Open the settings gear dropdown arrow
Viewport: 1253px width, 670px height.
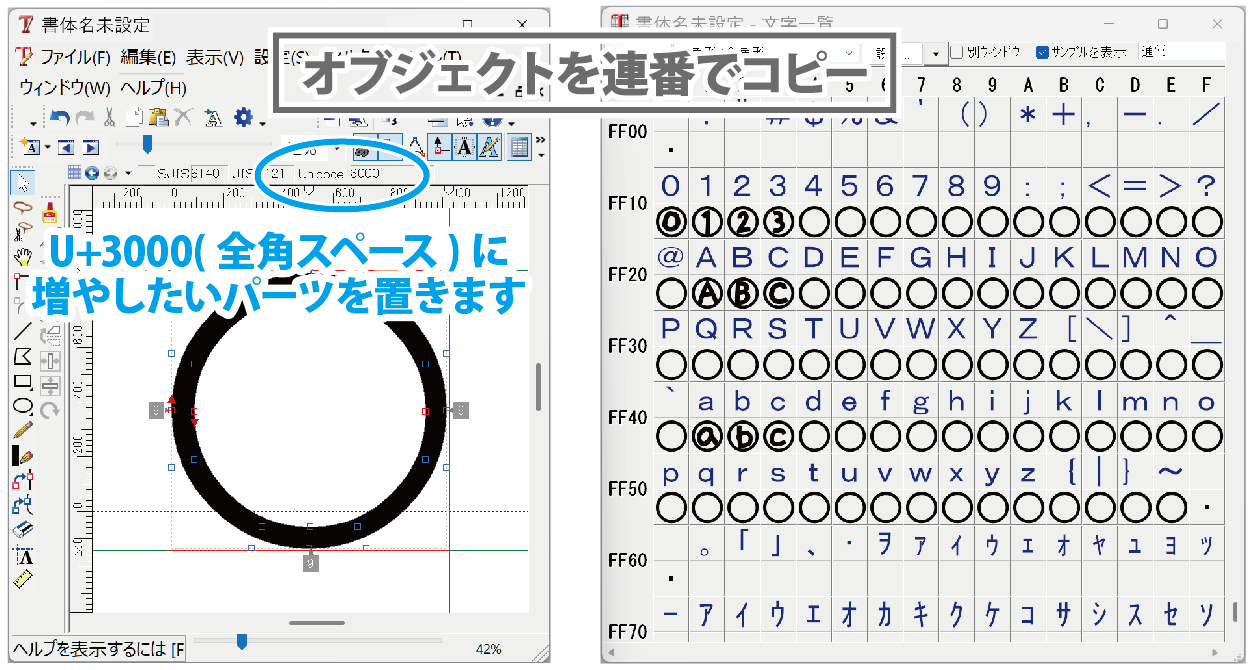(x=262, y=121)
